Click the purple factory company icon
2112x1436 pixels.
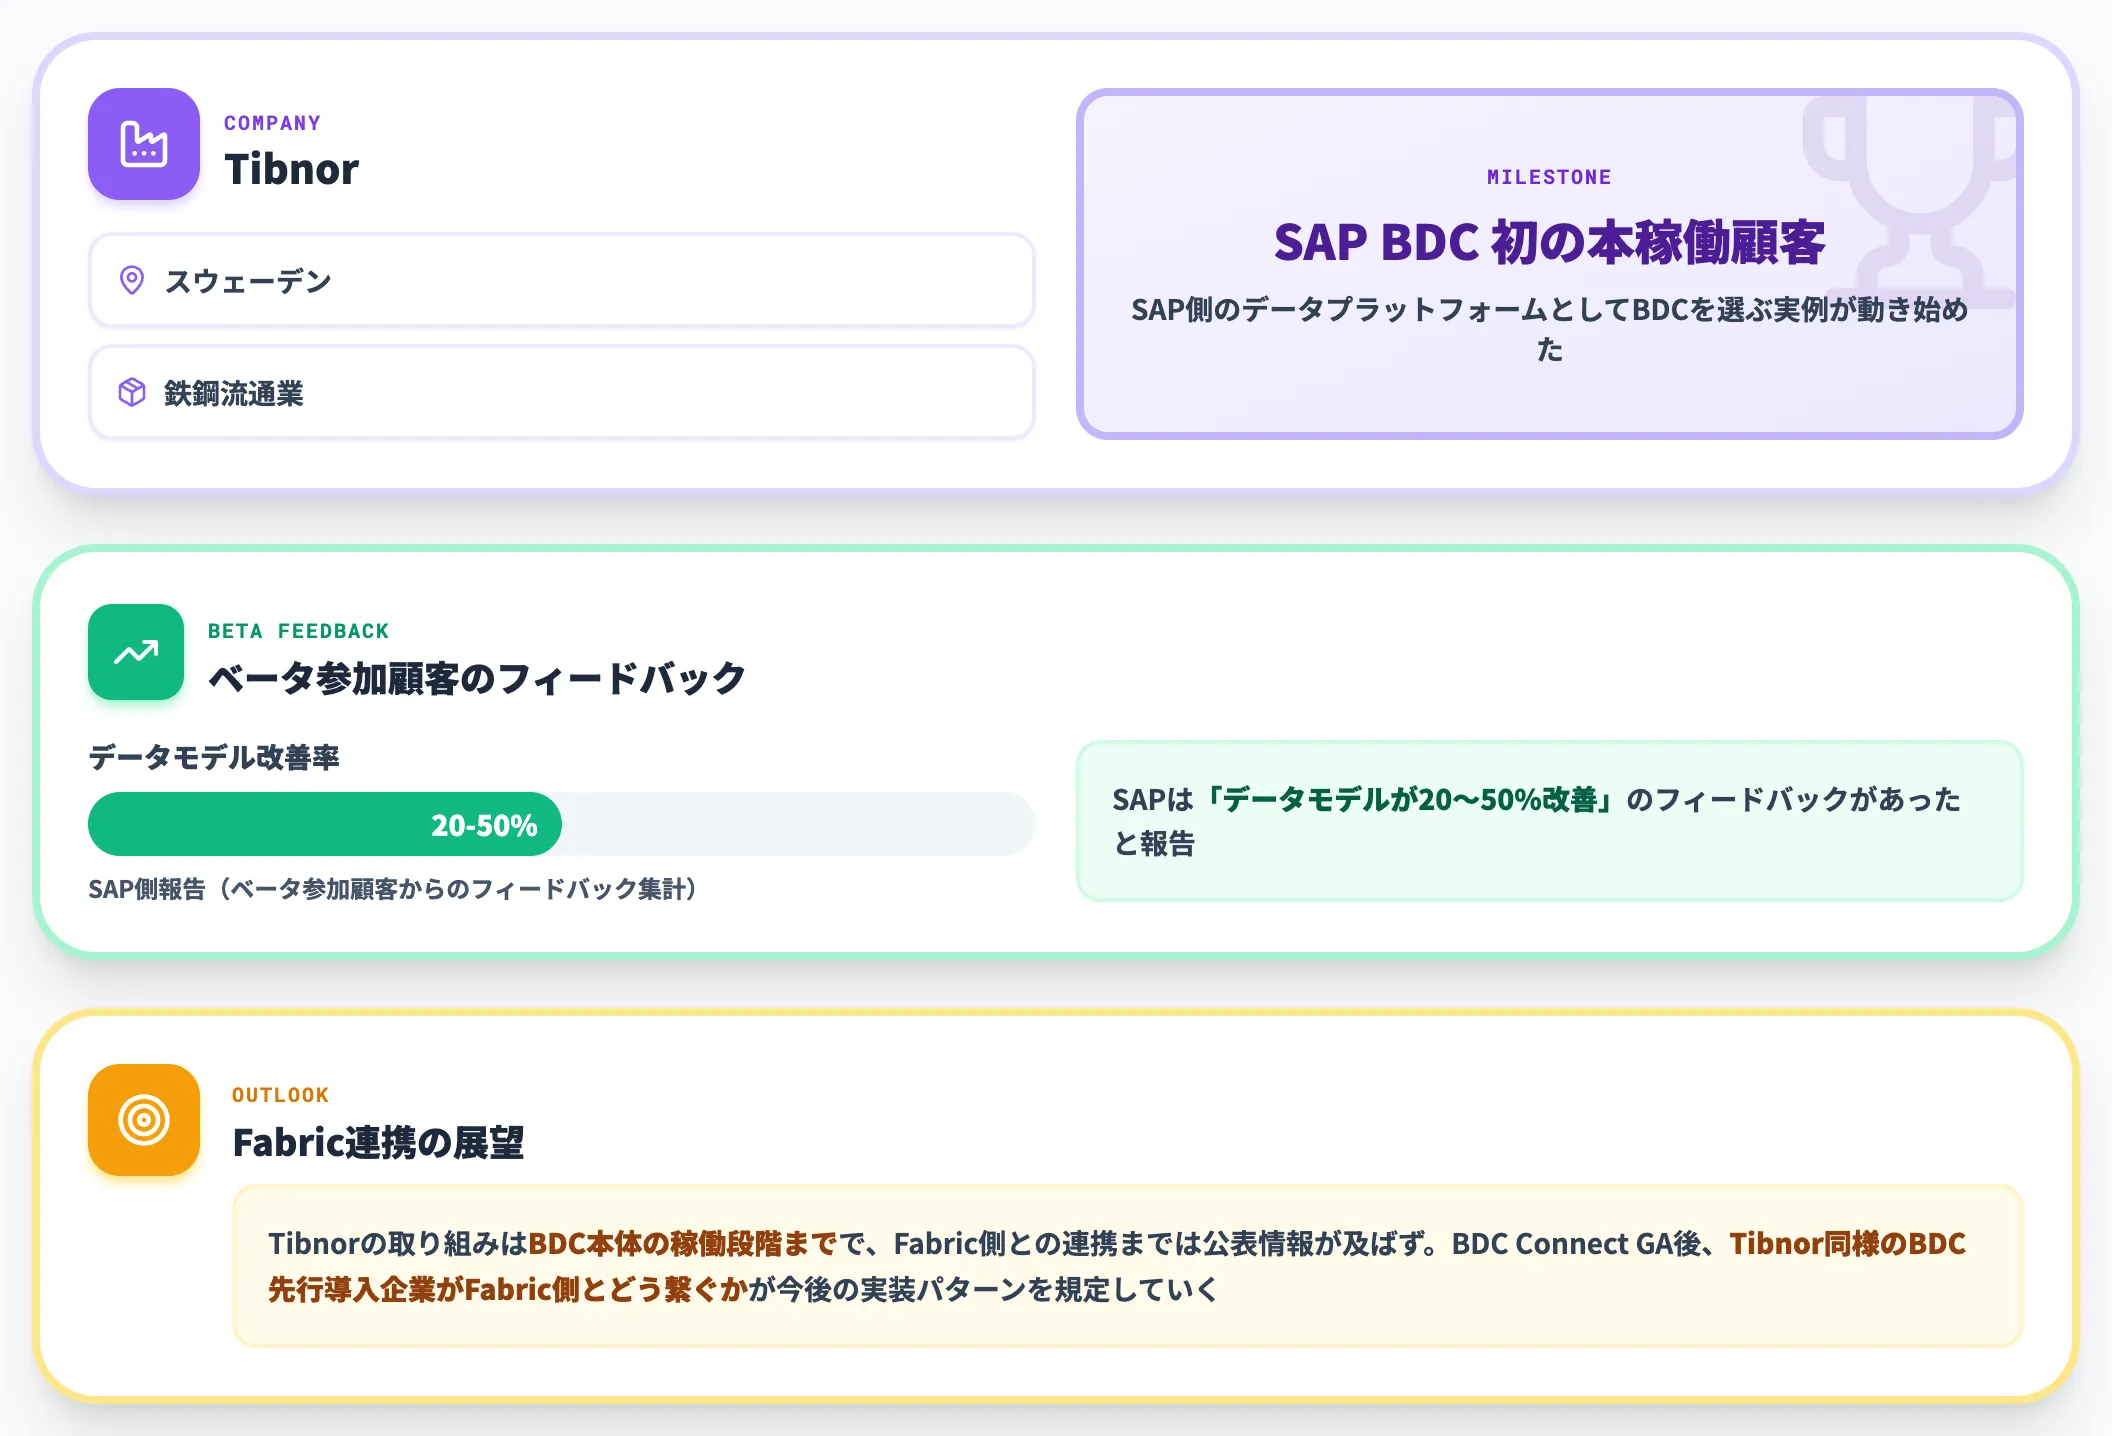(x=144, y=144)
